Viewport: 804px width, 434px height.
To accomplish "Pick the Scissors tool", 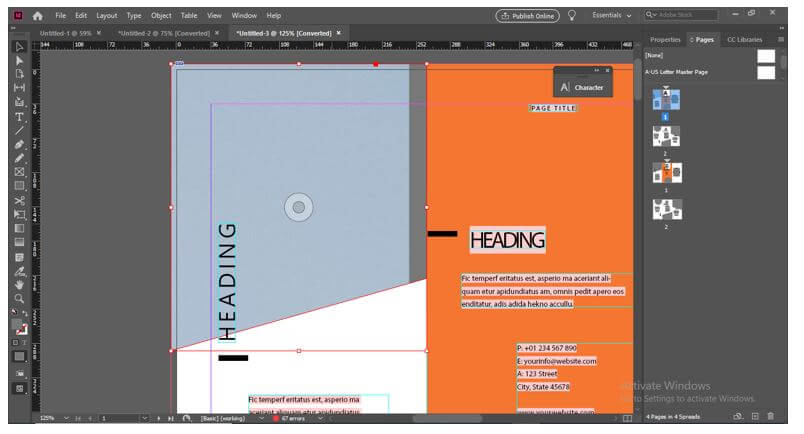I will click(19, 201).
